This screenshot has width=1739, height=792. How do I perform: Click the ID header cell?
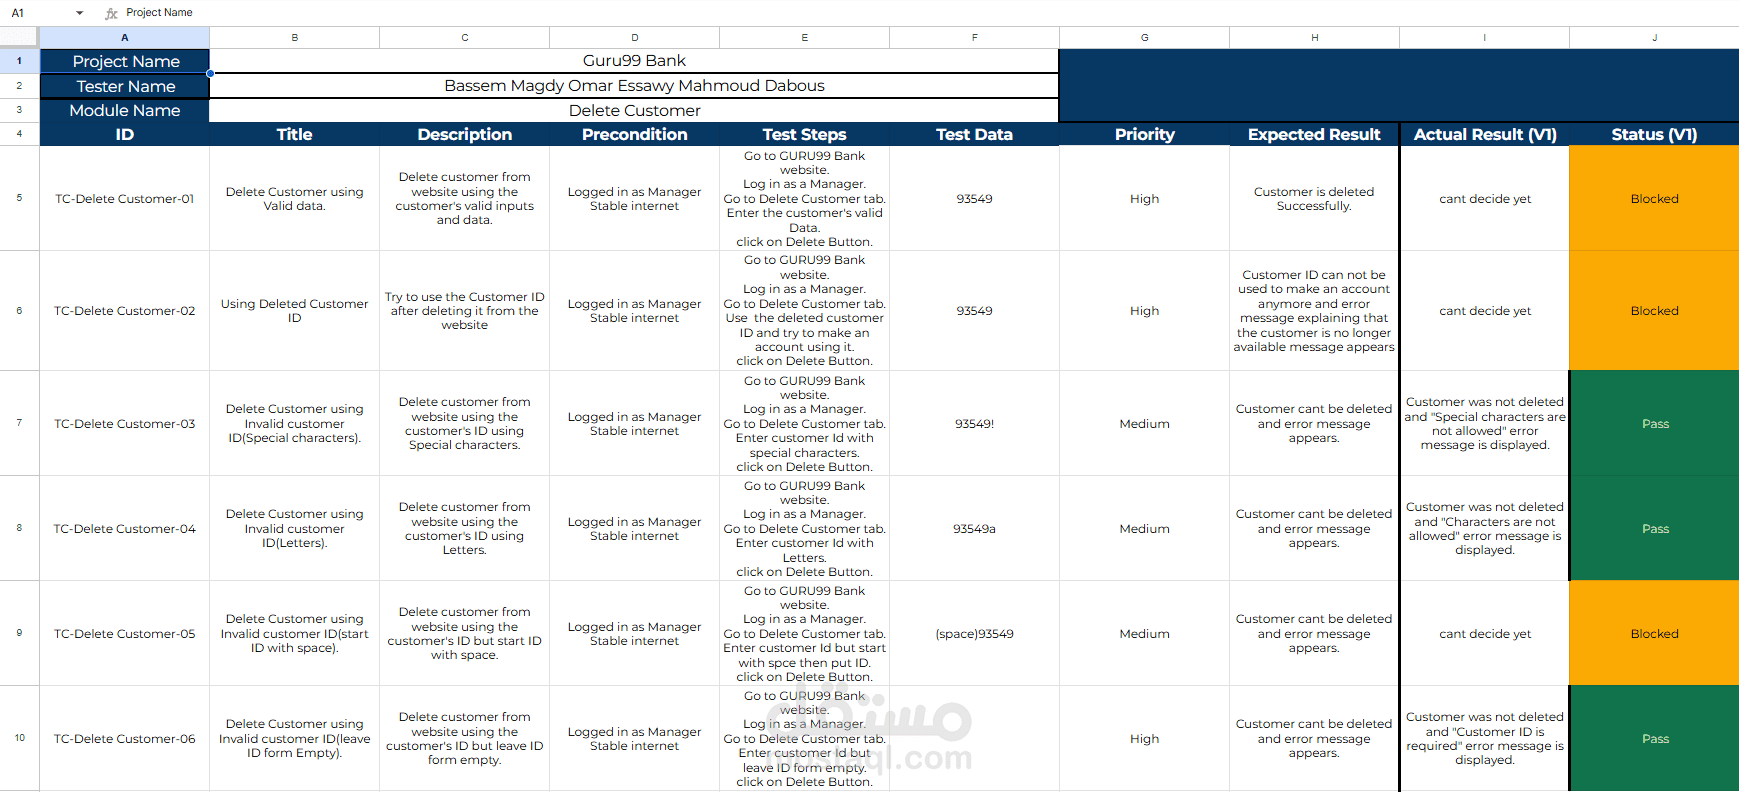(125, 134)
